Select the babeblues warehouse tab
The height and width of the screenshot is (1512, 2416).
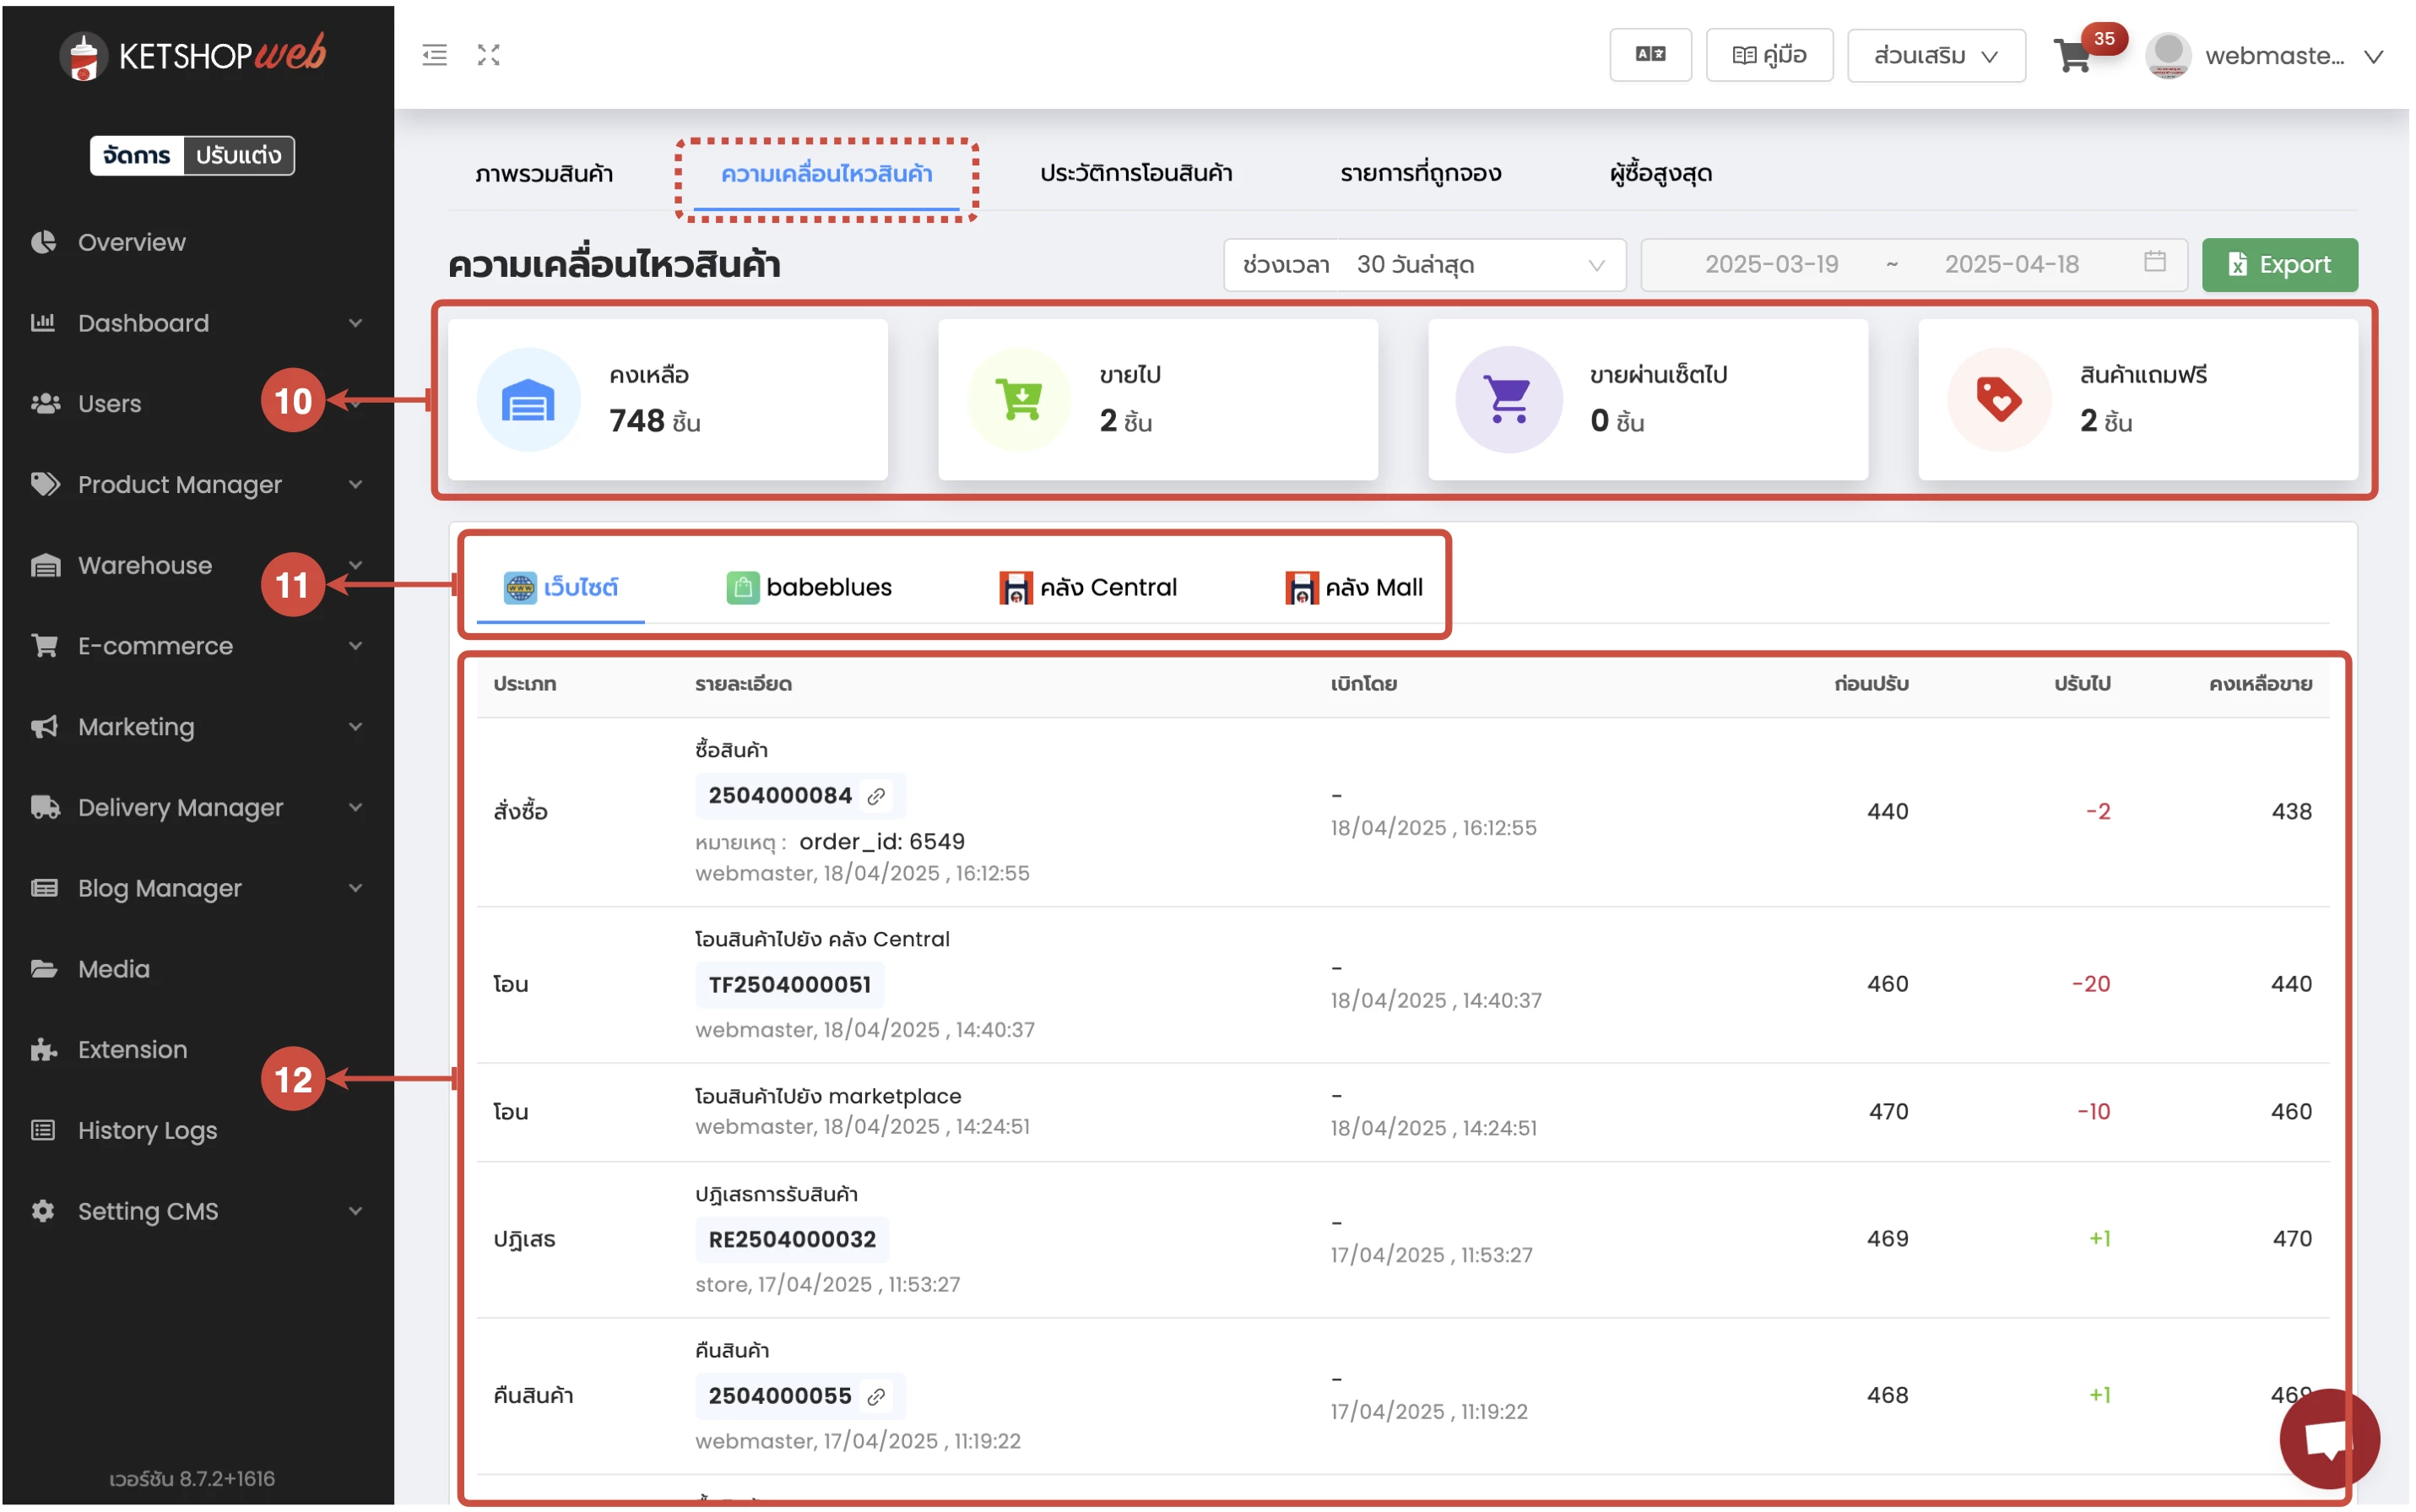pyautogui.click(x=809, y=587)
